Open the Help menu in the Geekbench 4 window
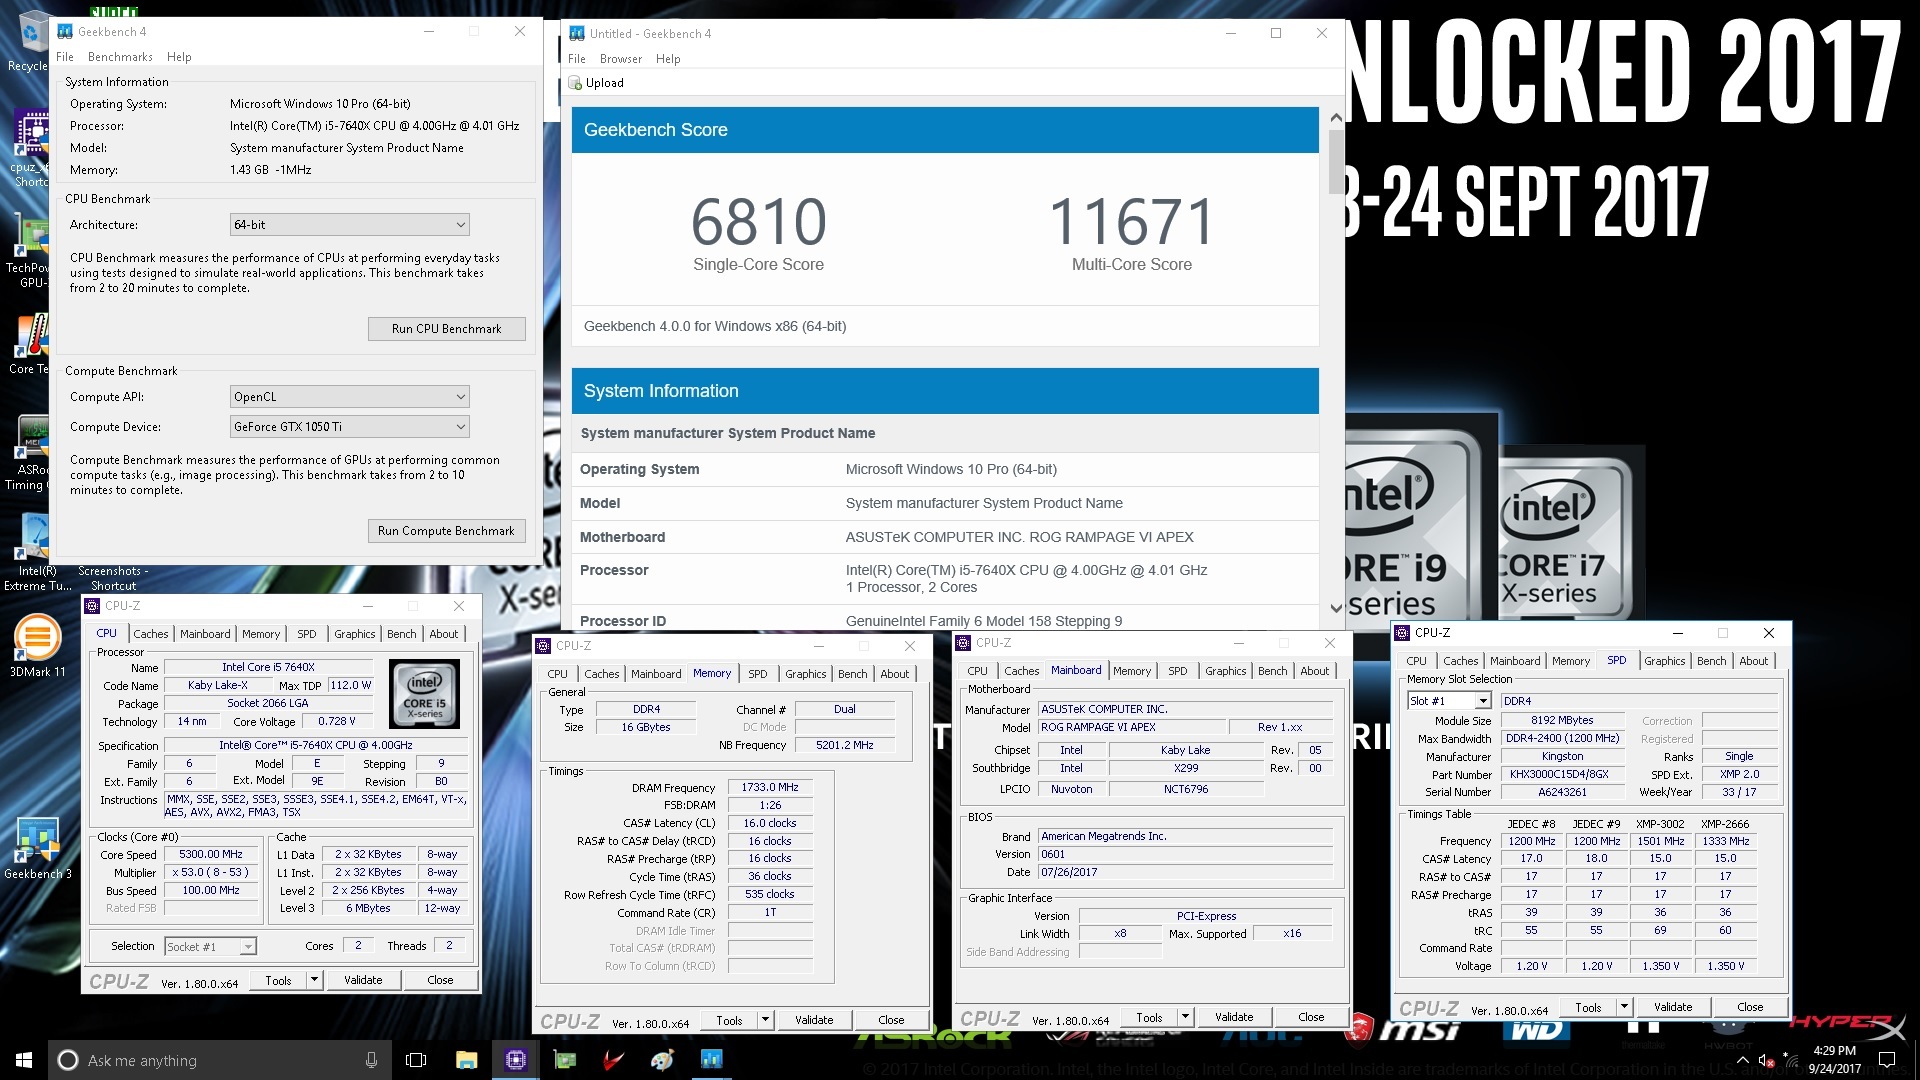Screen dimensions: 1920x1080 179,57
